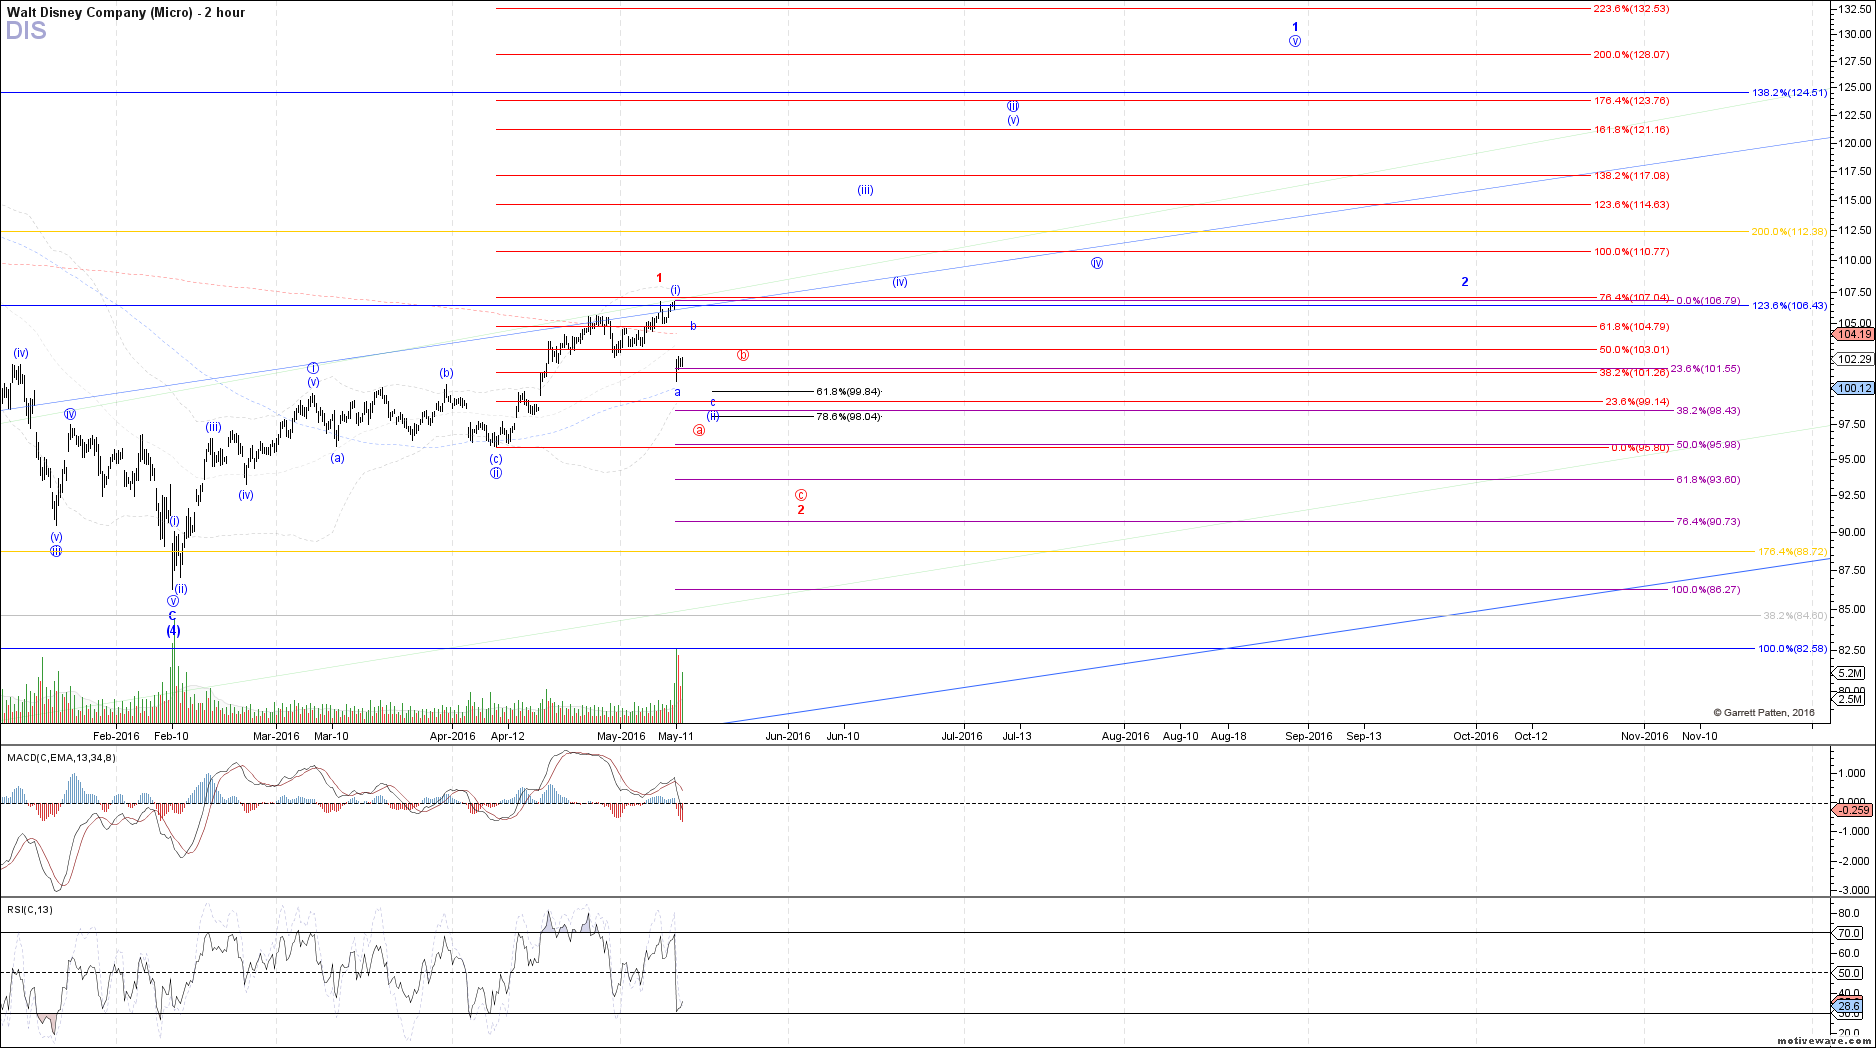Click the 28.6 RSI value tag
This screenshot has width=1876, height=1048.
(x=1849, y=1006)
